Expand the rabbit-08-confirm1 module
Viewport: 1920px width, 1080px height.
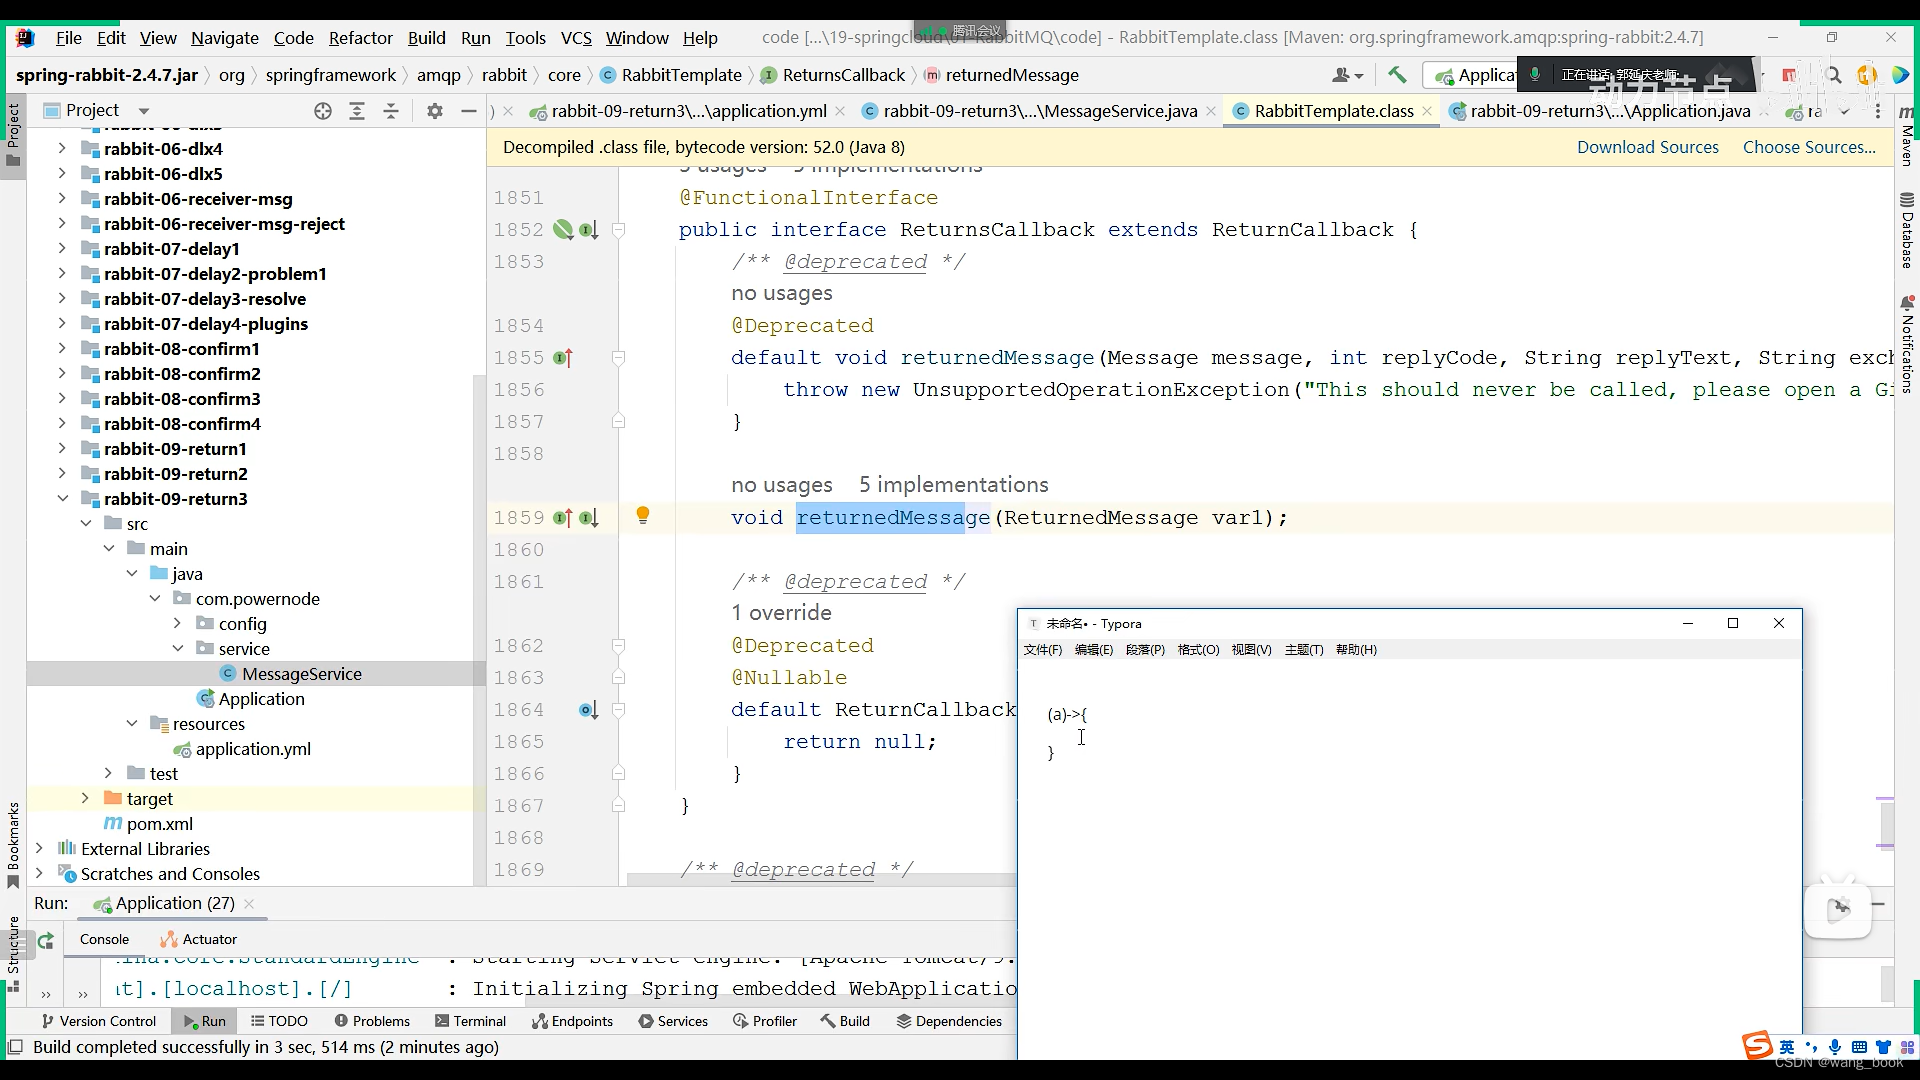62,349
